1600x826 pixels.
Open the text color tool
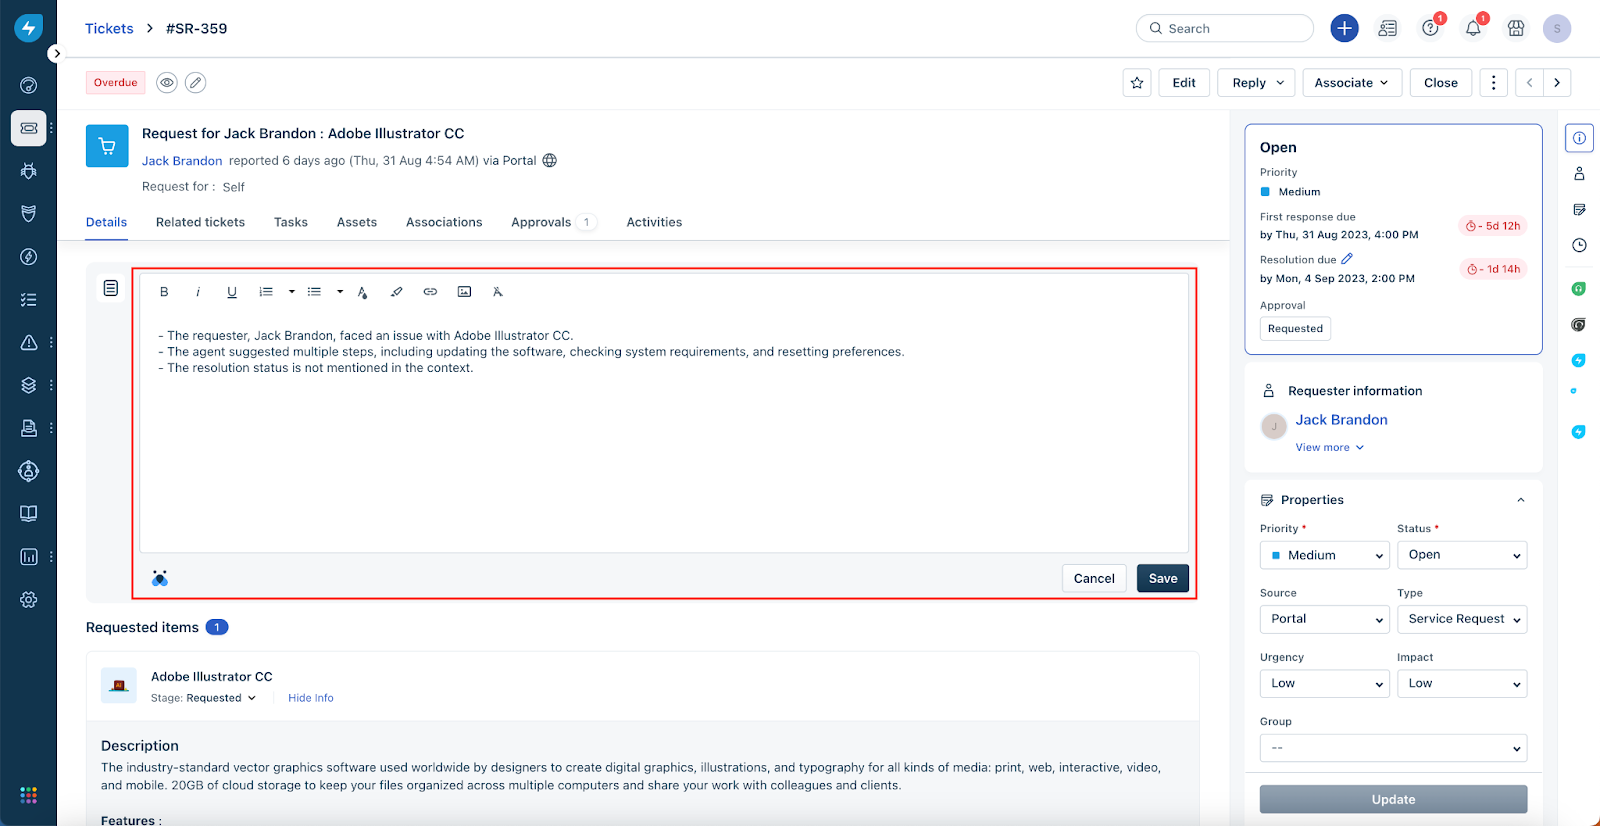(x=362, y=292)
